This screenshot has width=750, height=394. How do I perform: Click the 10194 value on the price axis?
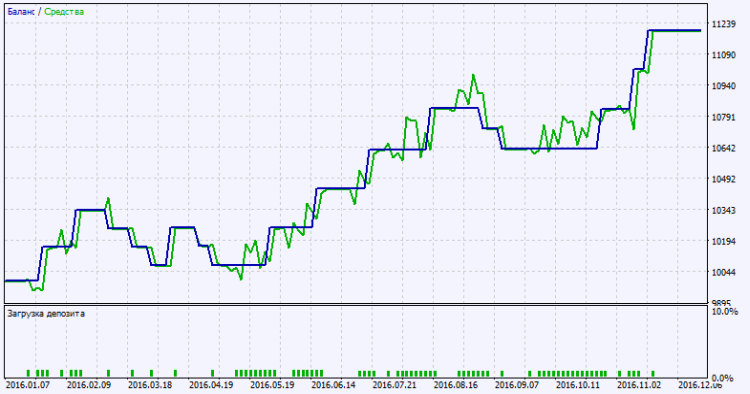point(724,241)
